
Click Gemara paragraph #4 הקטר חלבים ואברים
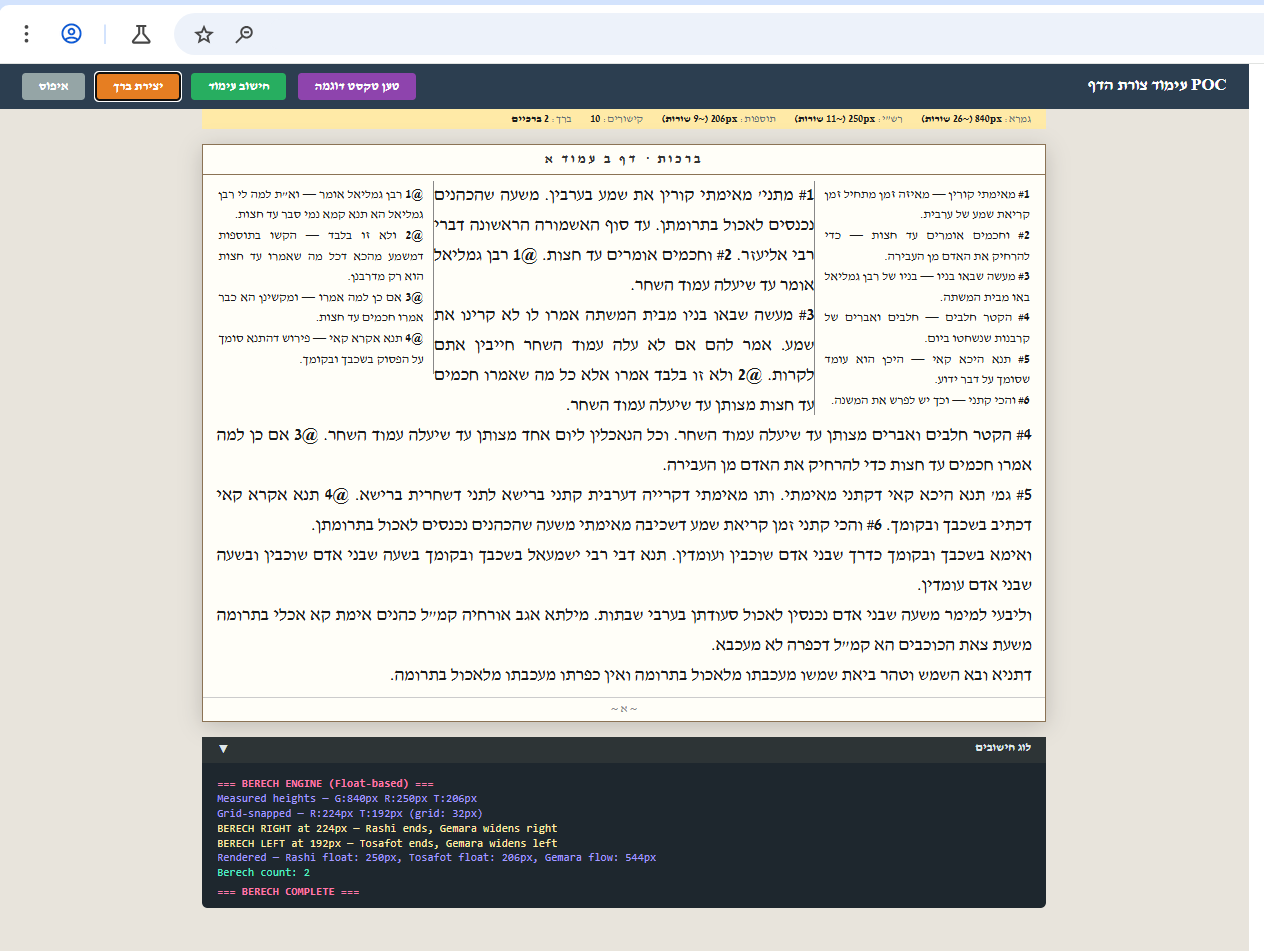pos(623,450)
